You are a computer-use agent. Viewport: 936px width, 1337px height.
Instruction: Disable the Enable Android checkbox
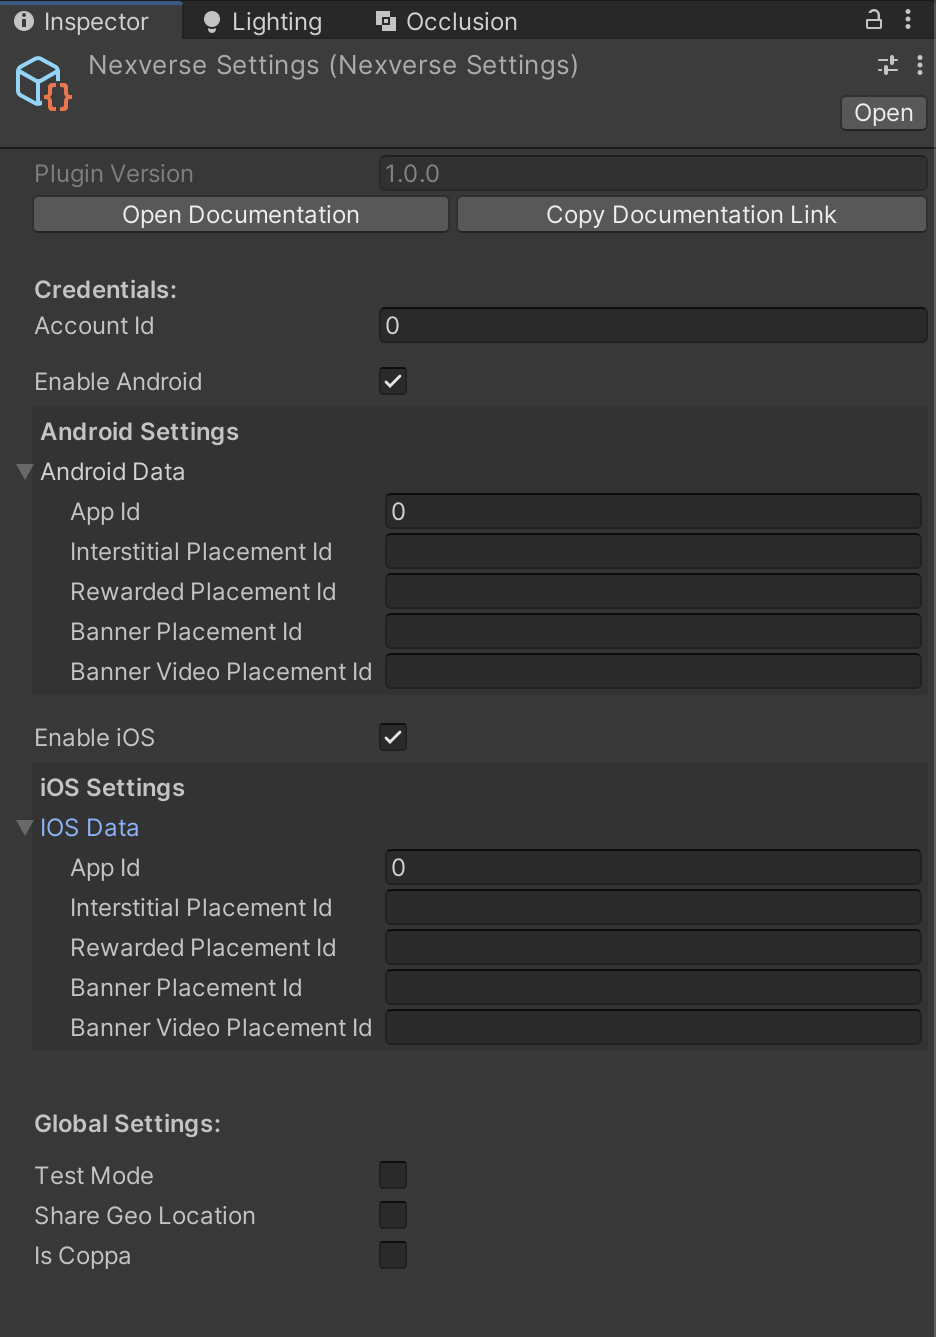392,381
